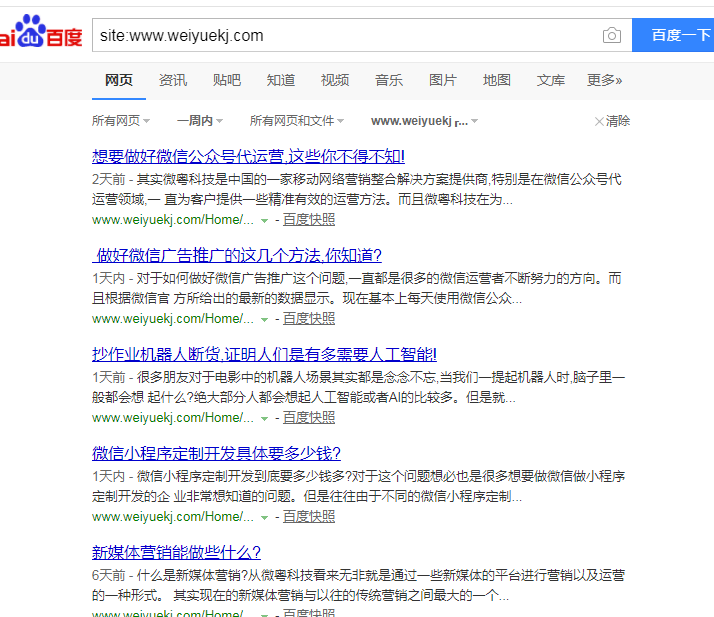Open result 做好微信广告推广的这几个方法

point(238,255)
